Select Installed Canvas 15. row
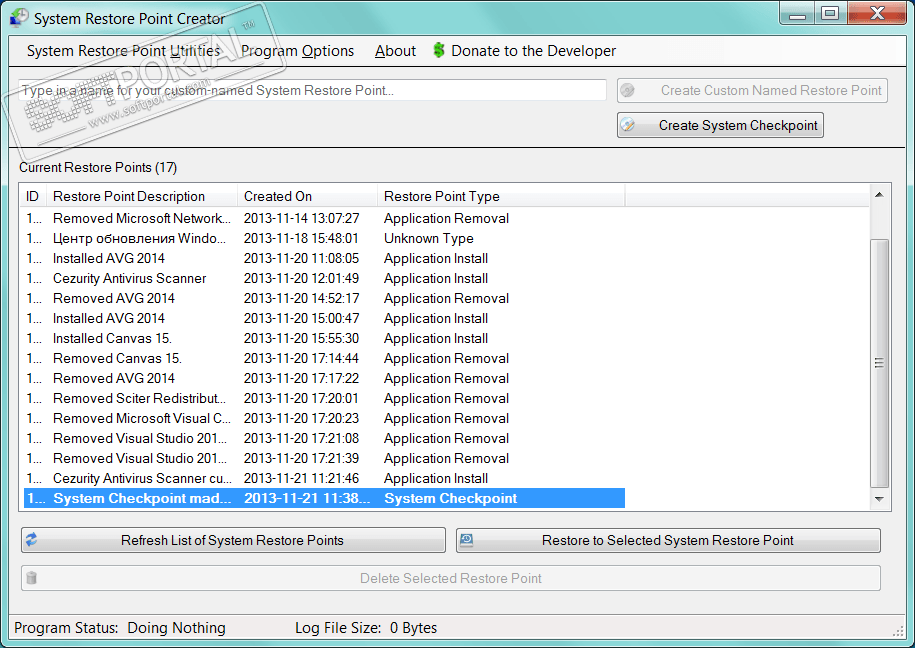 pyautogui.click(x=324, y=338)
